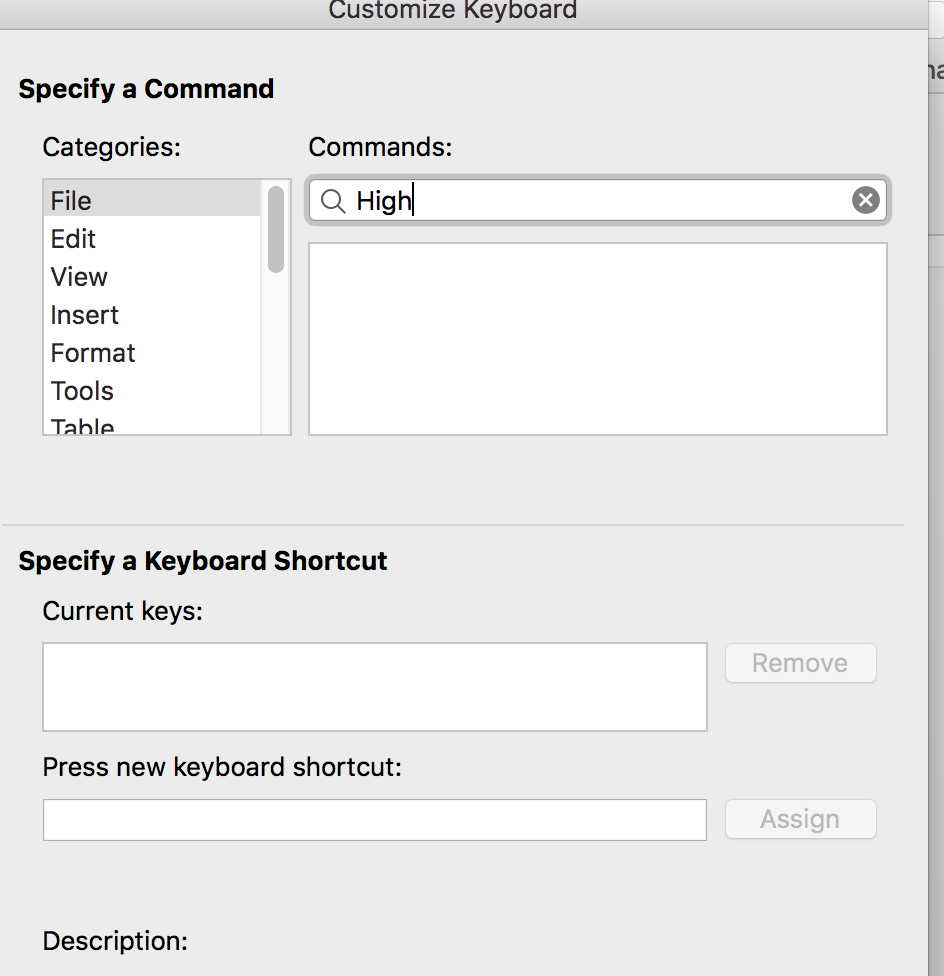Select the File category

click(71, 201)
